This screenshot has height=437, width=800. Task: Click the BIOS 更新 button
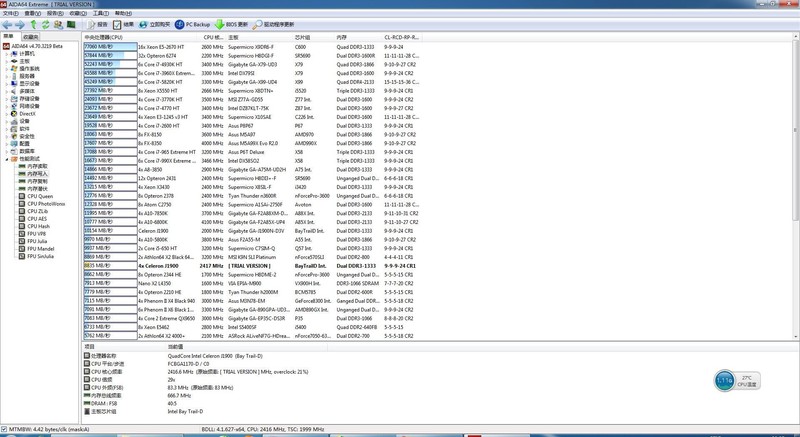tap(231, 24)
